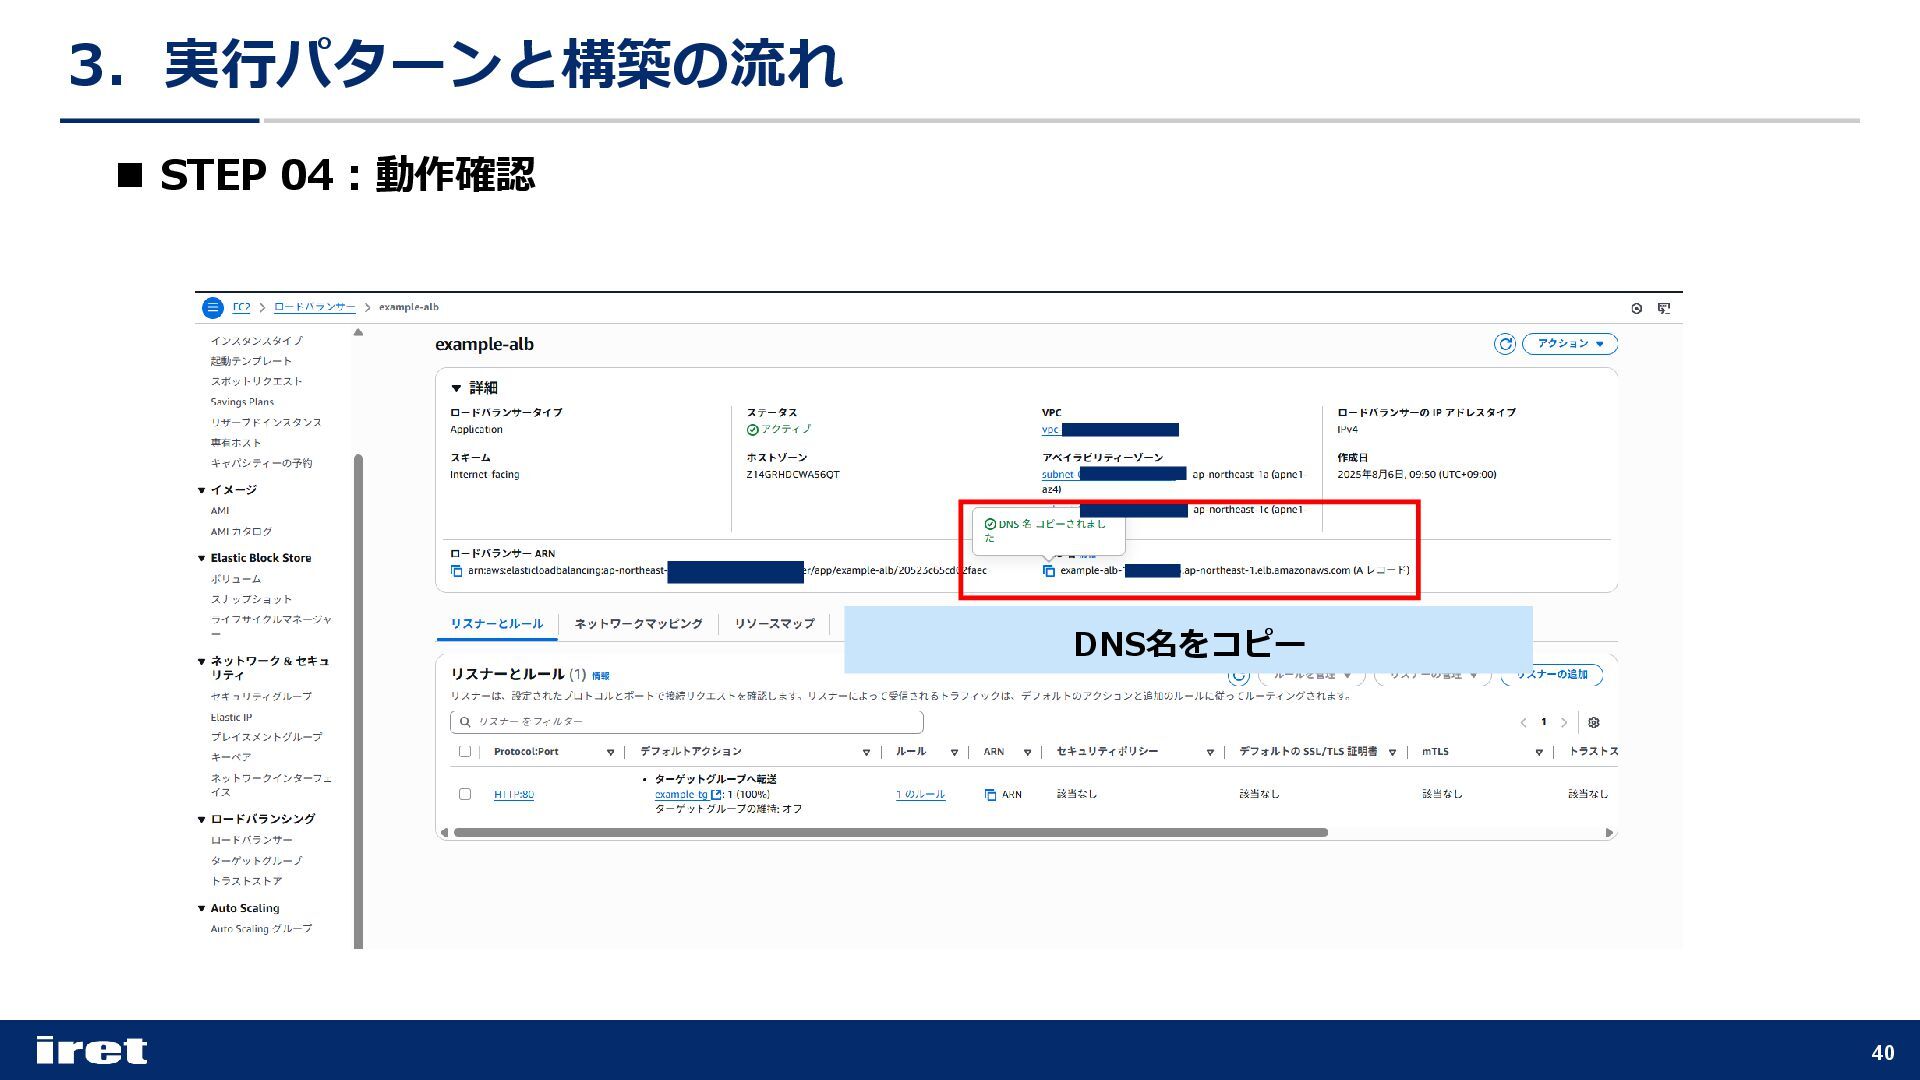Sort by the セキュリティポリシー column arrow

1210,752
